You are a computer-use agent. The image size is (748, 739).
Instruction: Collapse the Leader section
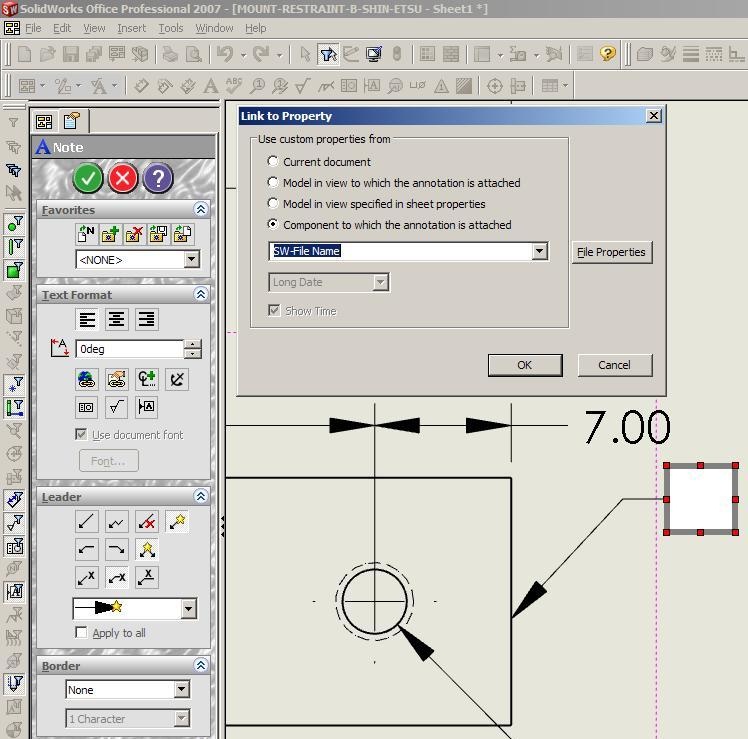click(x=200, y=497)
